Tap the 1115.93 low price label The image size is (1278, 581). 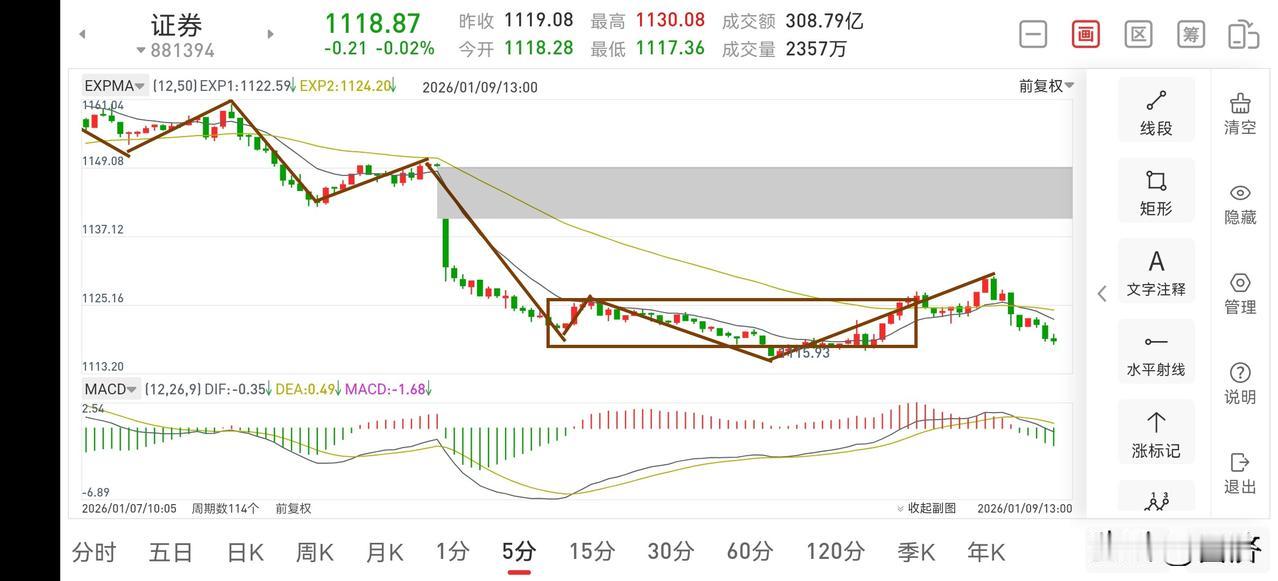click(x=805, y=353)
